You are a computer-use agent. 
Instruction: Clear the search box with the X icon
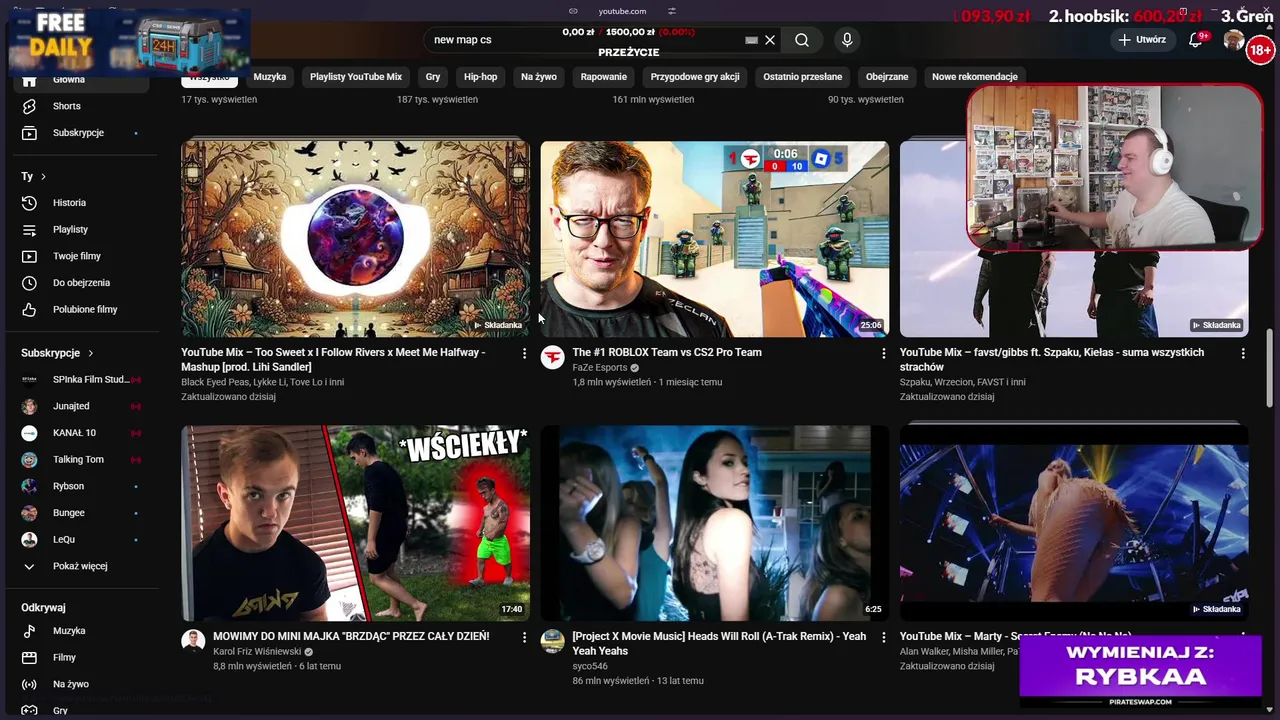[770, 40]
